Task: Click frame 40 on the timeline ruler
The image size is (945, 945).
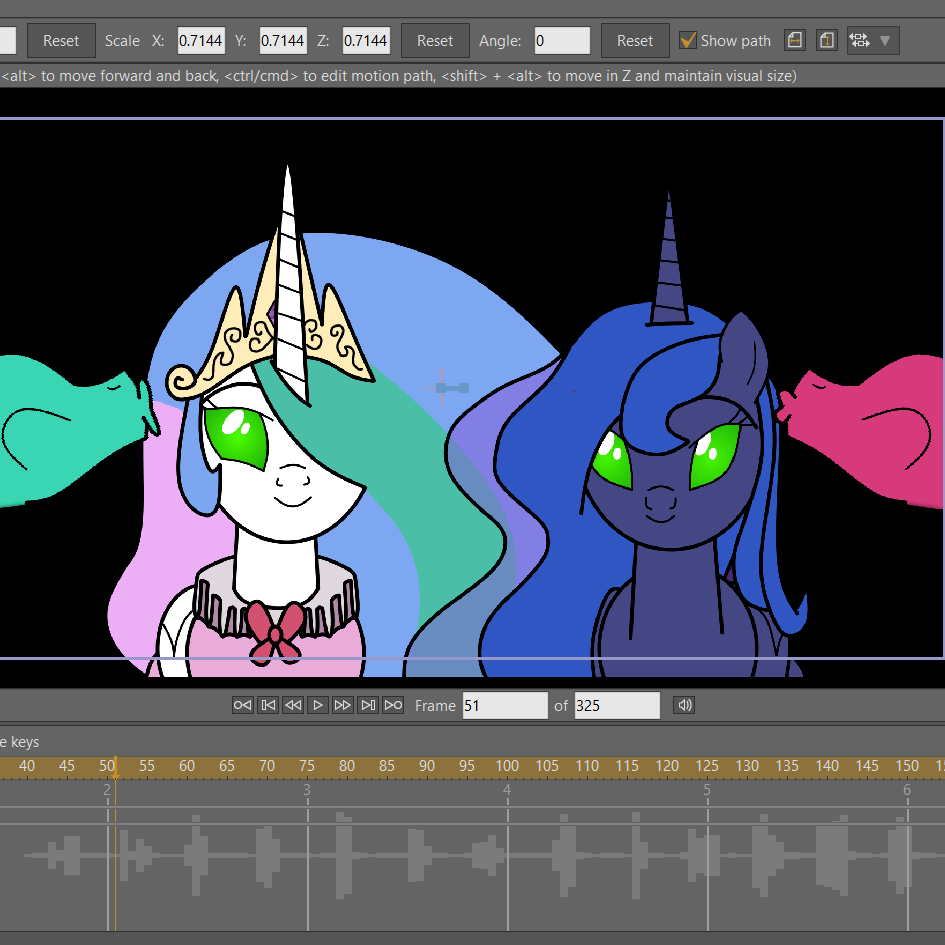Action: pyautogui.click(x=27, y=766)
